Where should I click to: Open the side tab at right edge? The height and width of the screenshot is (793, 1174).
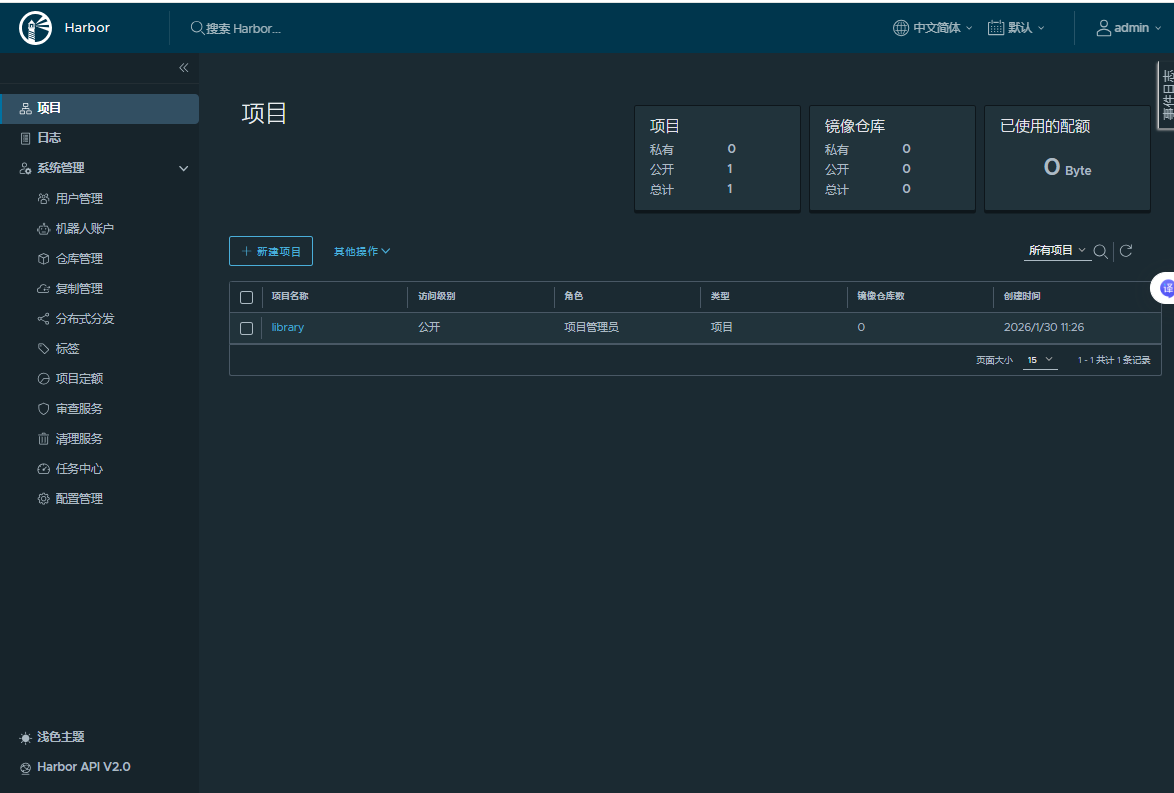[1166, 95]
